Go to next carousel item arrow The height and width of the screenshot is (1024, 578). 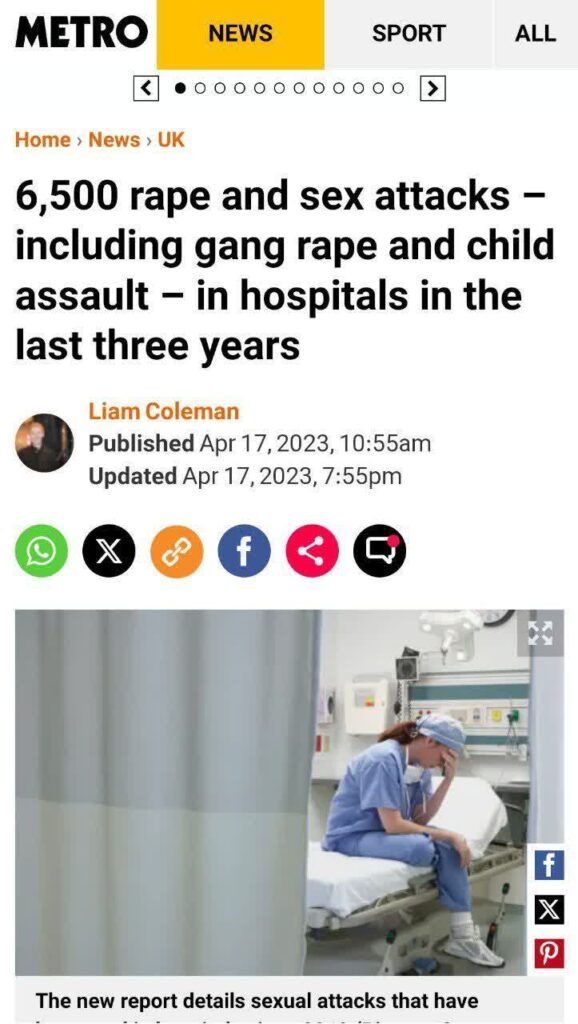tap(432, 88)
